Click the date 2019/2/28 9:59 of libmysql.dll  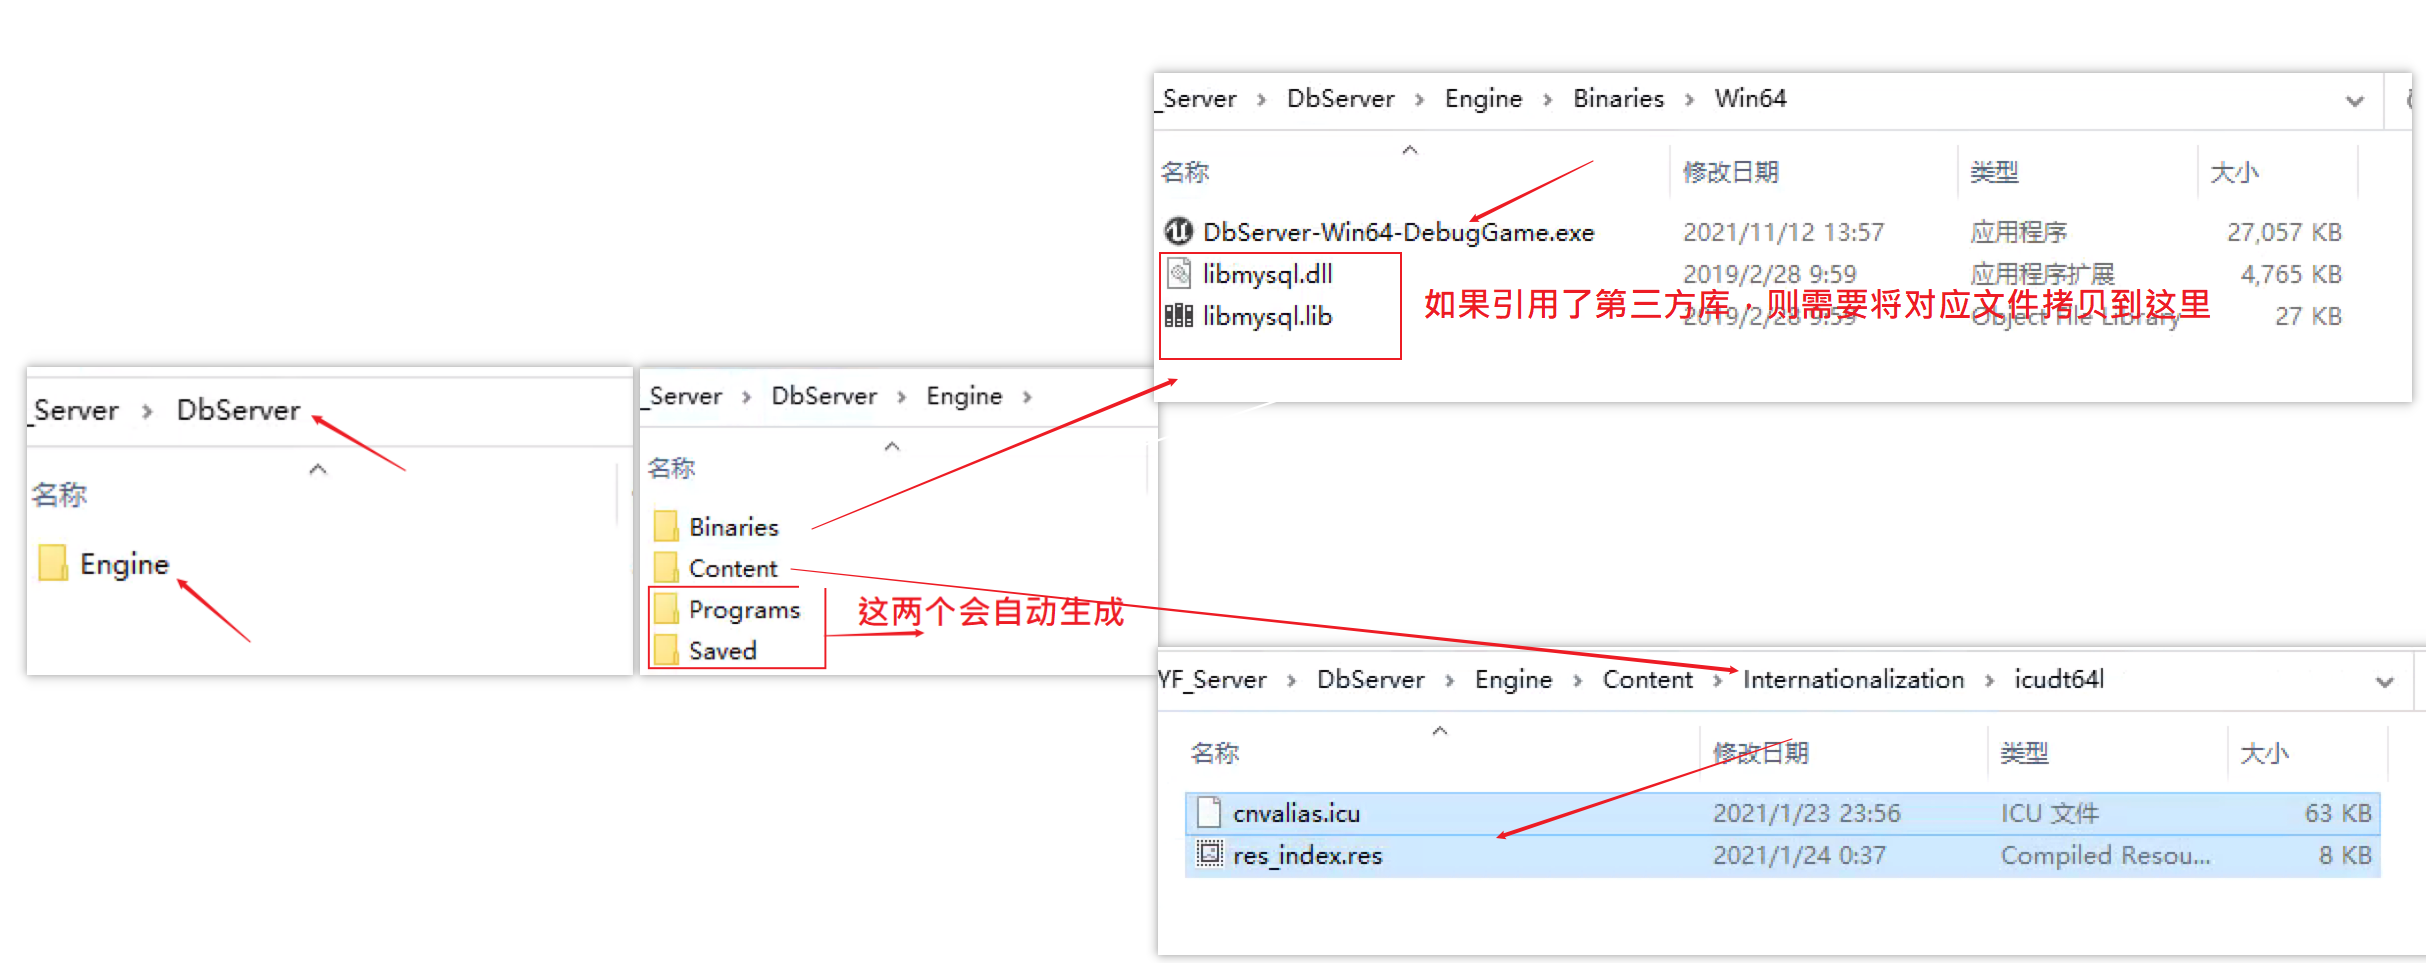pyautogui.click(x=1769, y=274)
